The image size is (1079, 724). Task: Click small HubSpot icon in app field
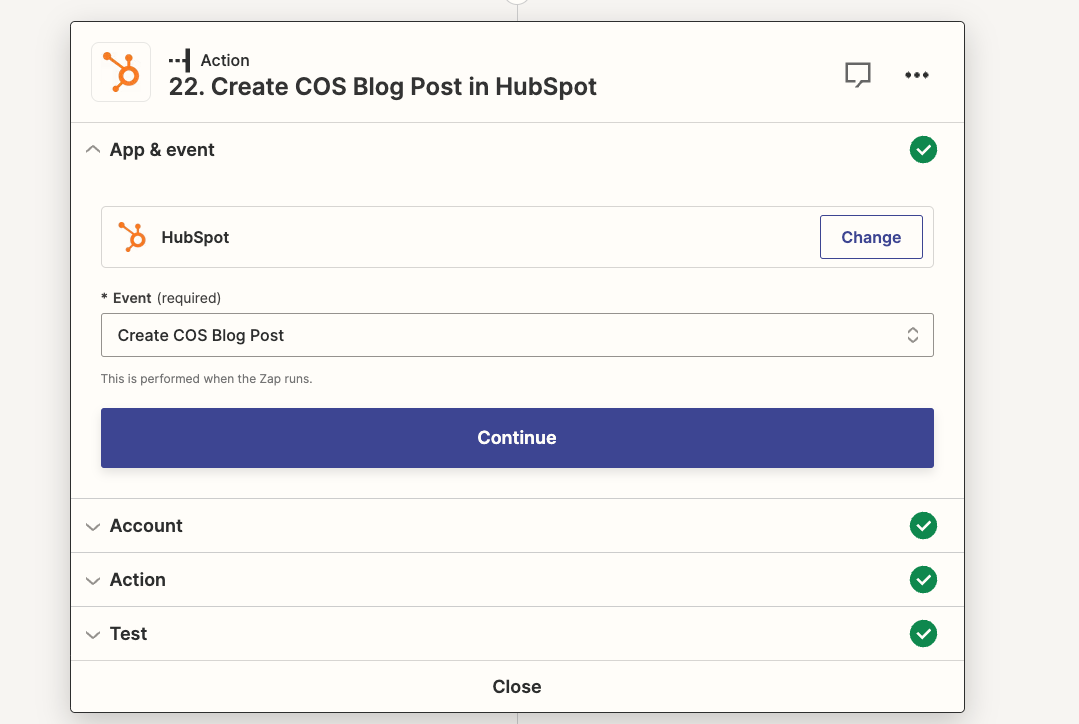point(132,237)
